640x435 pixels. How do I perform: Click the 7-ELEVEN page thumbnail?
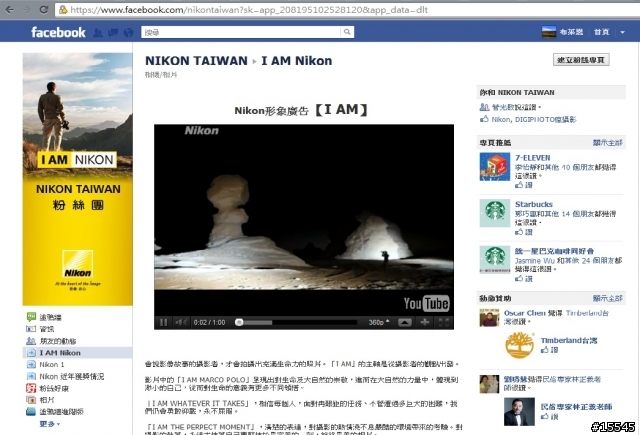495,166
